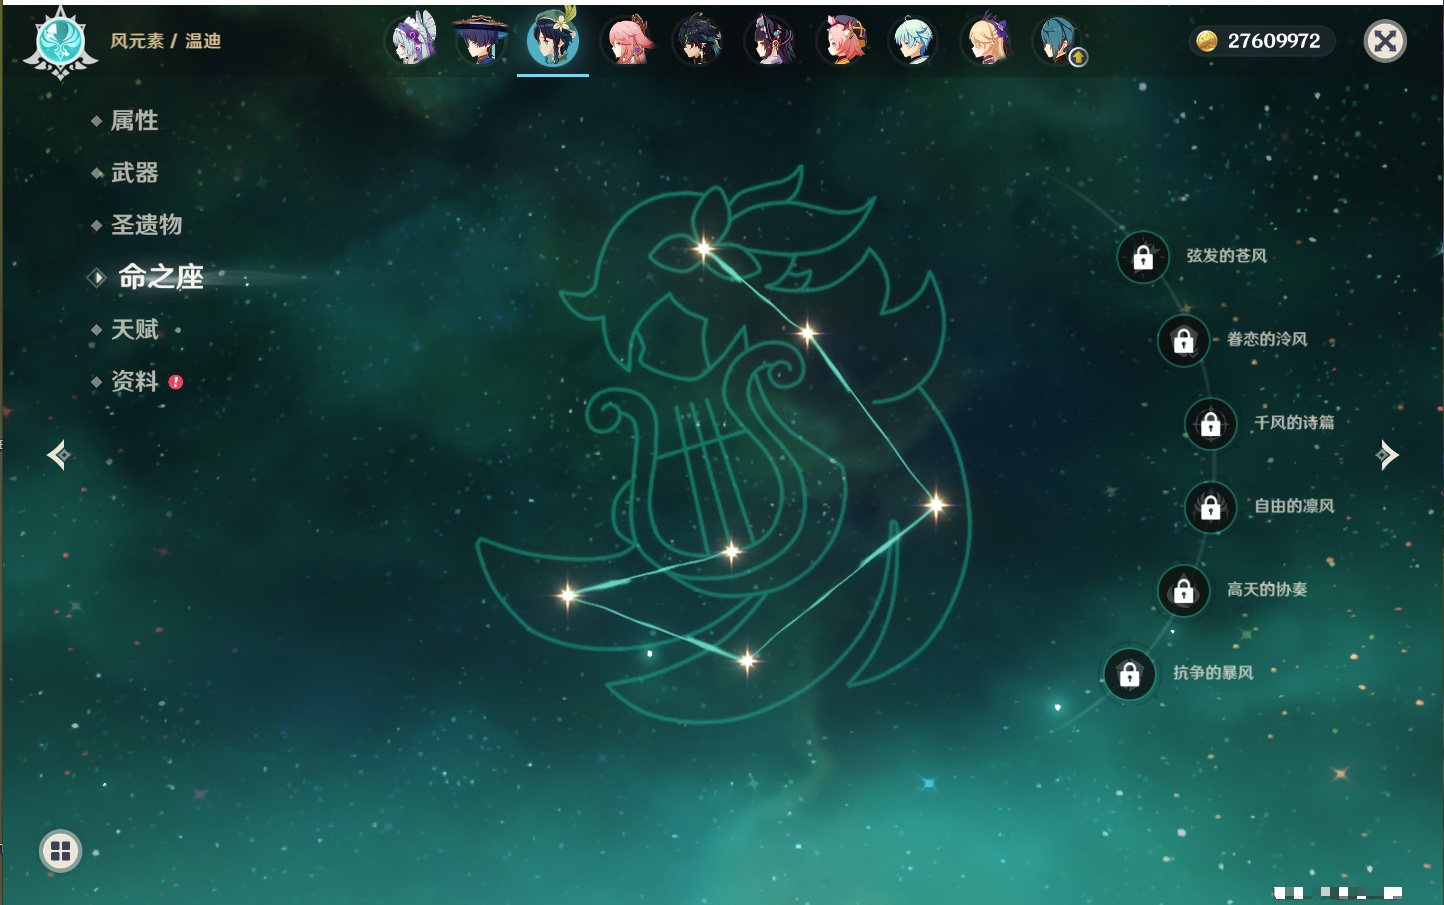Click the 千风的诗篇 label text
The width and height of the screenshot is (1444, 905).
click(x=1294, y=422)
